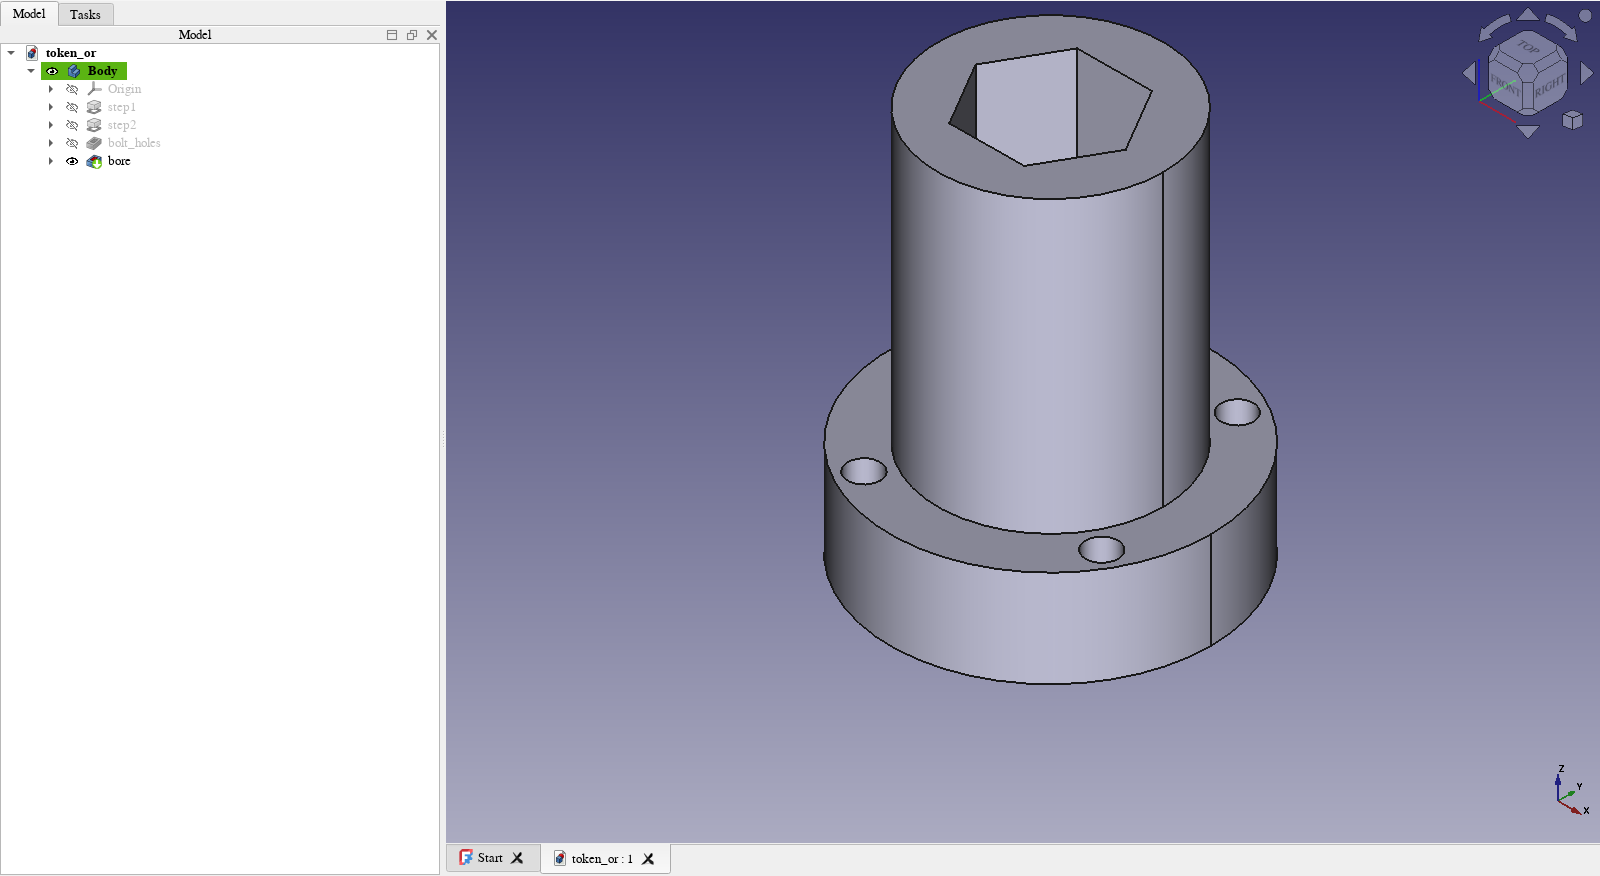1600x876 pixels.
Task: Expand the bolt_holes node
Action: pyautogui.click(x=51, y=143)
